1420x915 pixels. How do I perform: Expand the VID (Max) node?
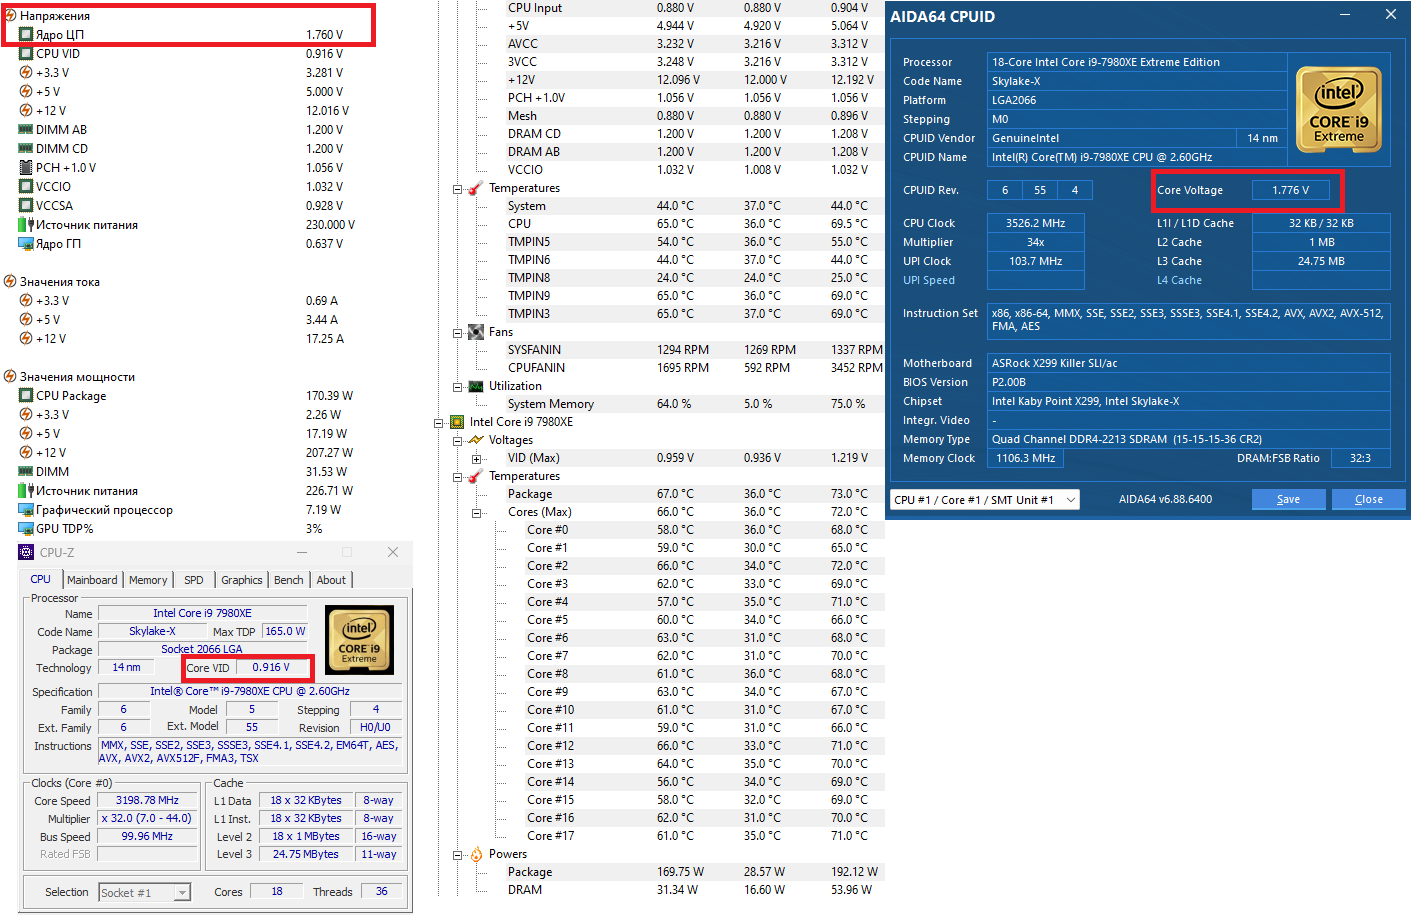click(477, 459)
